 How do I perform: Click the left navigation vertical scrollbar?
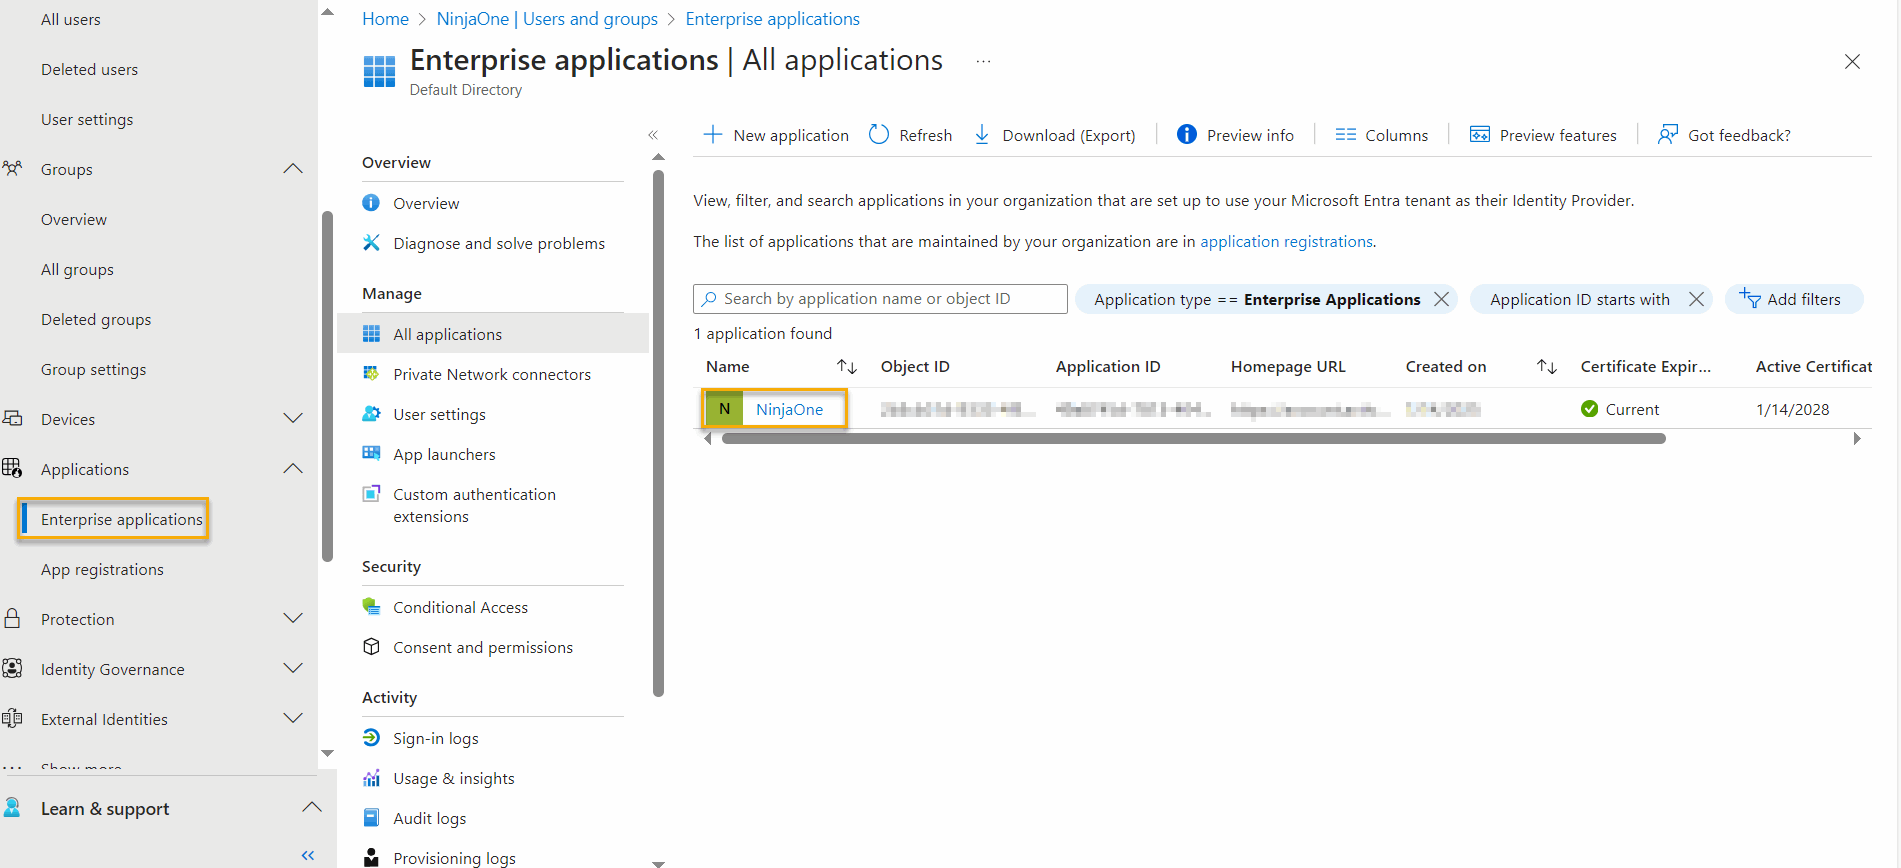327,386
